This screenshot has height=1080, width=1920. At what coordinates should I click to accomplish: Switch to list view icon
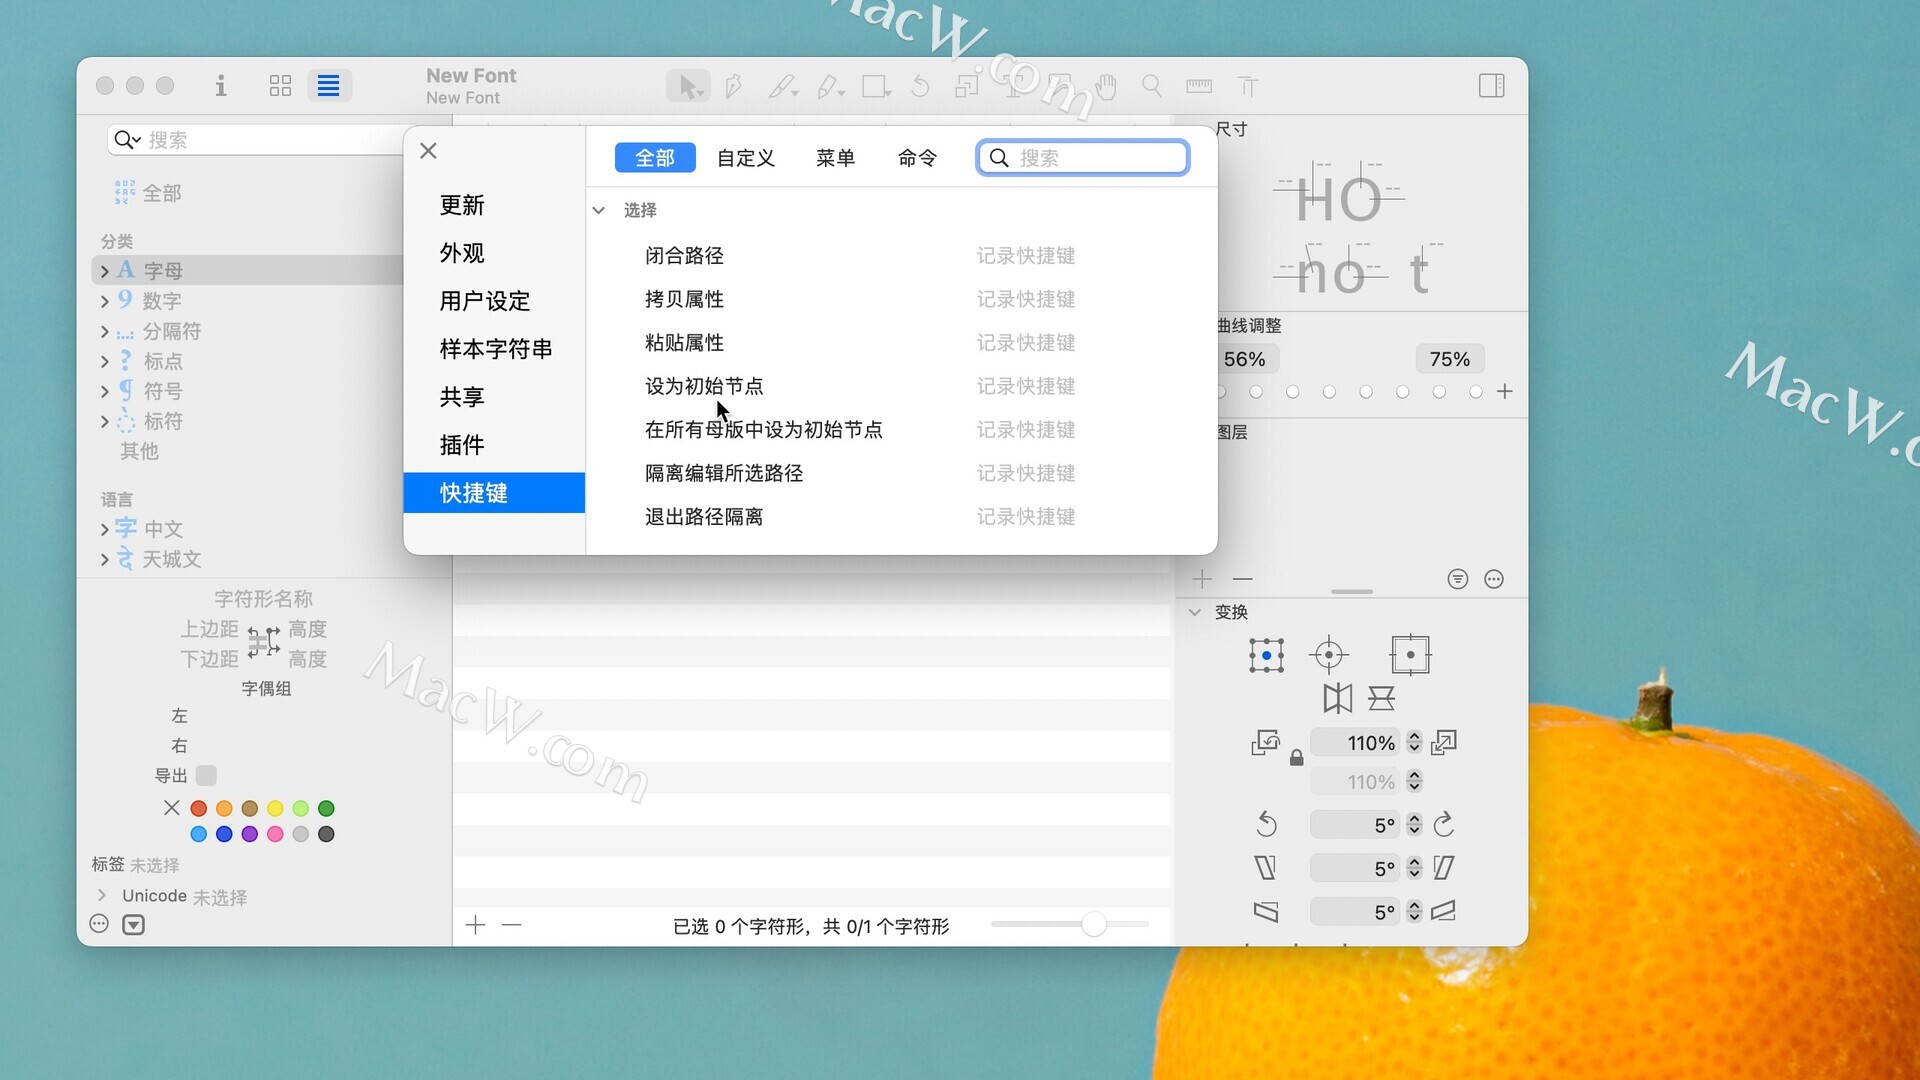click(x=328, y=86)
